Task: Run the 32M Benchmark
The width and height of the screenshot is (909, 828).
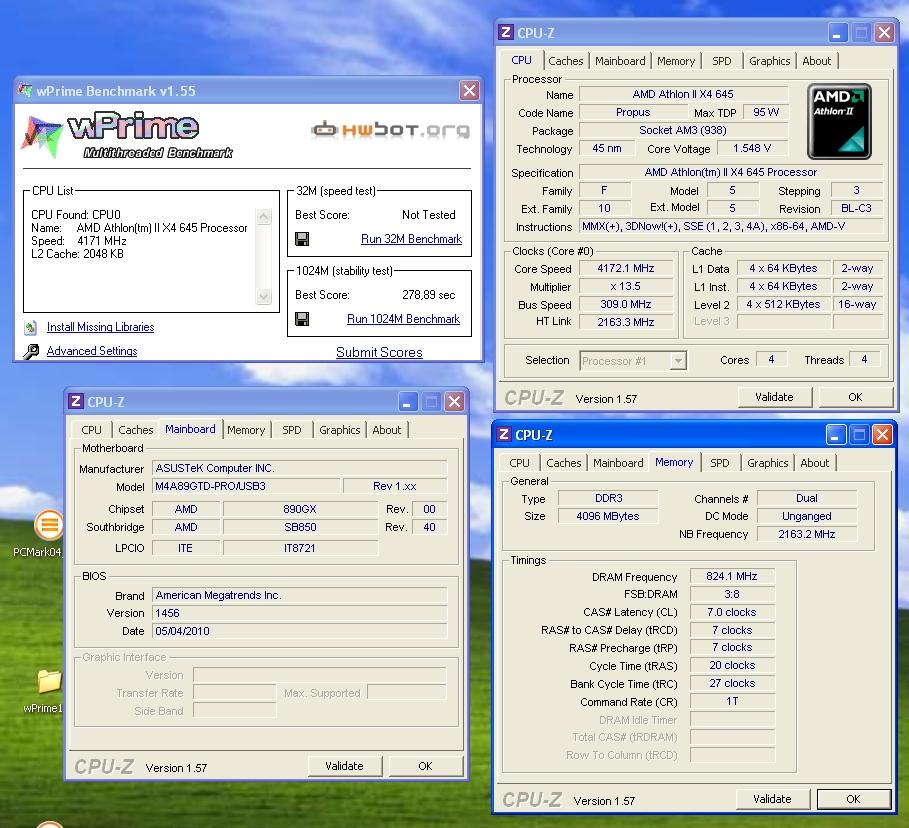Action: coord(411,239)
